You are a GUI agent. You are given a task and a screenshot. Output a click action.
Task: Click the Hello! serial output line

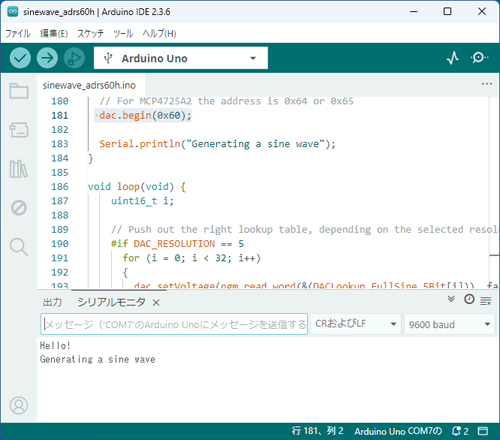point(55,346)
